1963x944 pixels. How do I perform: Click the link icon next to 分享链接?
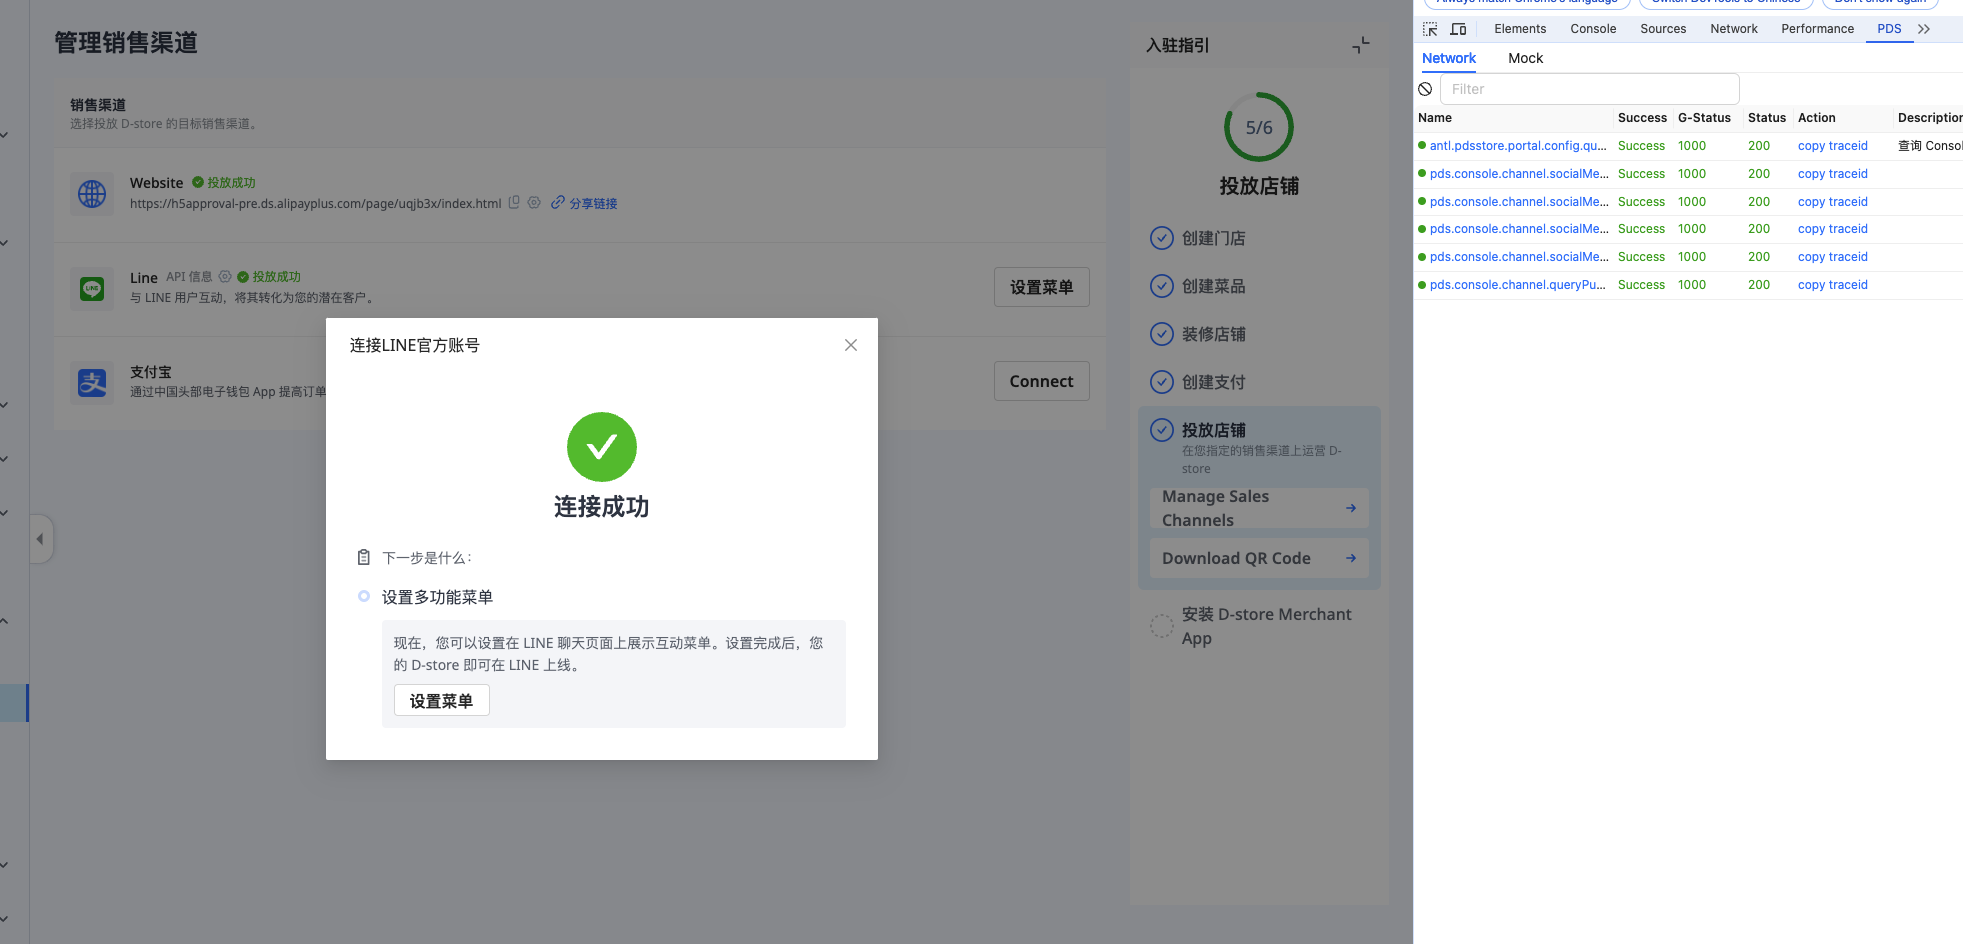[559, 202]
